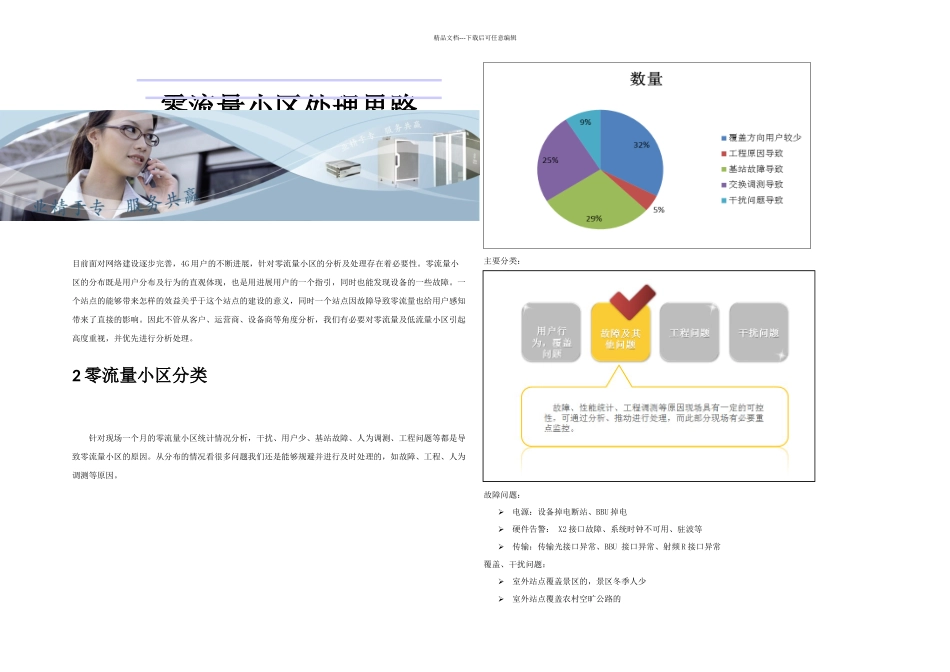
Task: Select the gray 干扰问题 box
Action: coord(759,333)
